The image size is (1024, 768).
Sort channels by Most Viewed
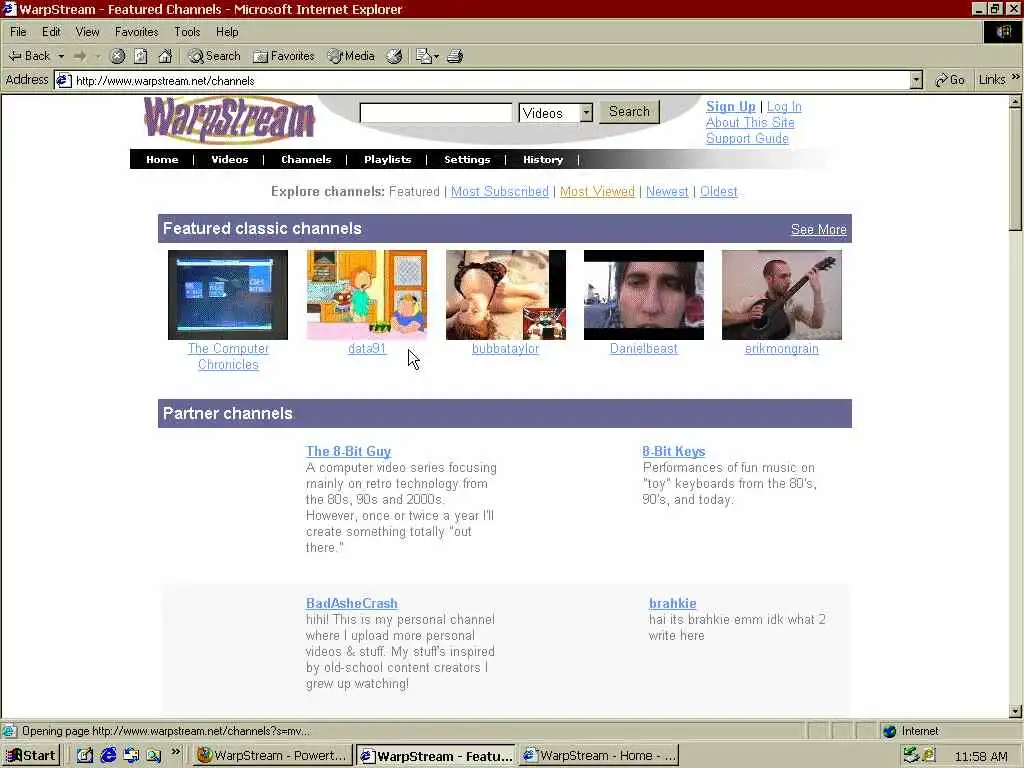597,191
